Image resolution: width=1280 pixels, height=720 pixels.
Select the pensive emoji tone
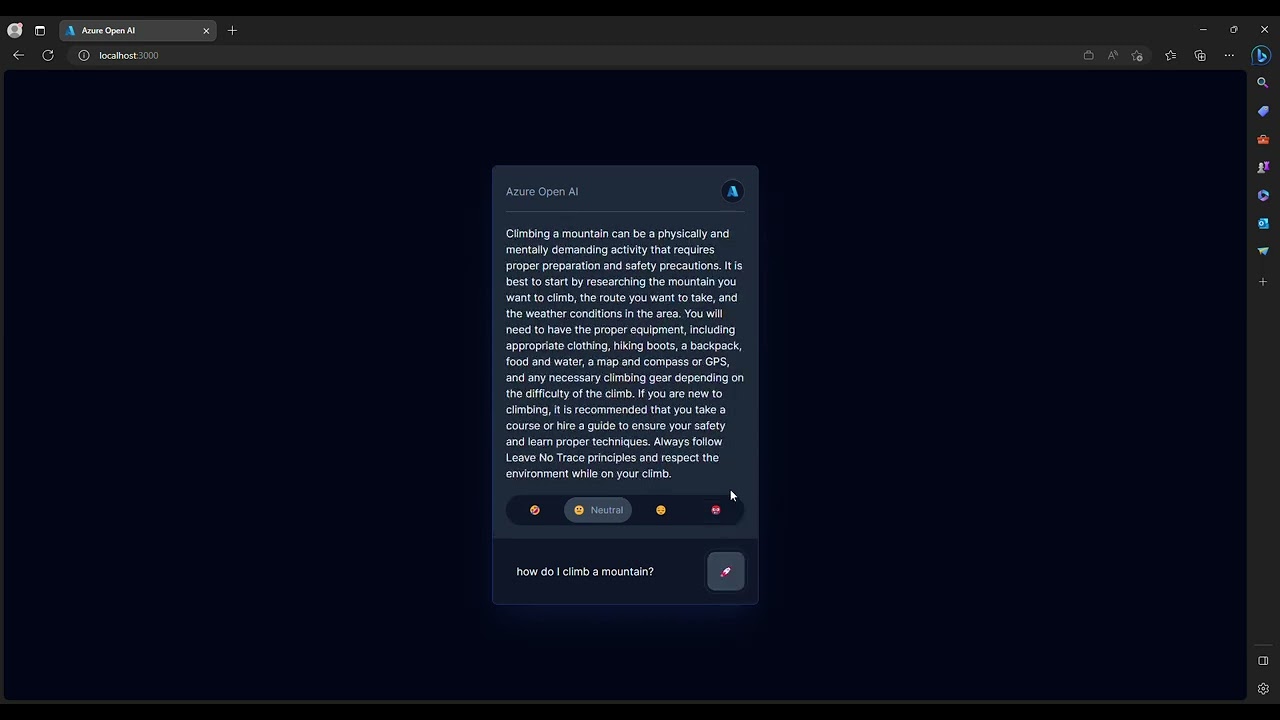pyautogui.click(x=660, y=510)
